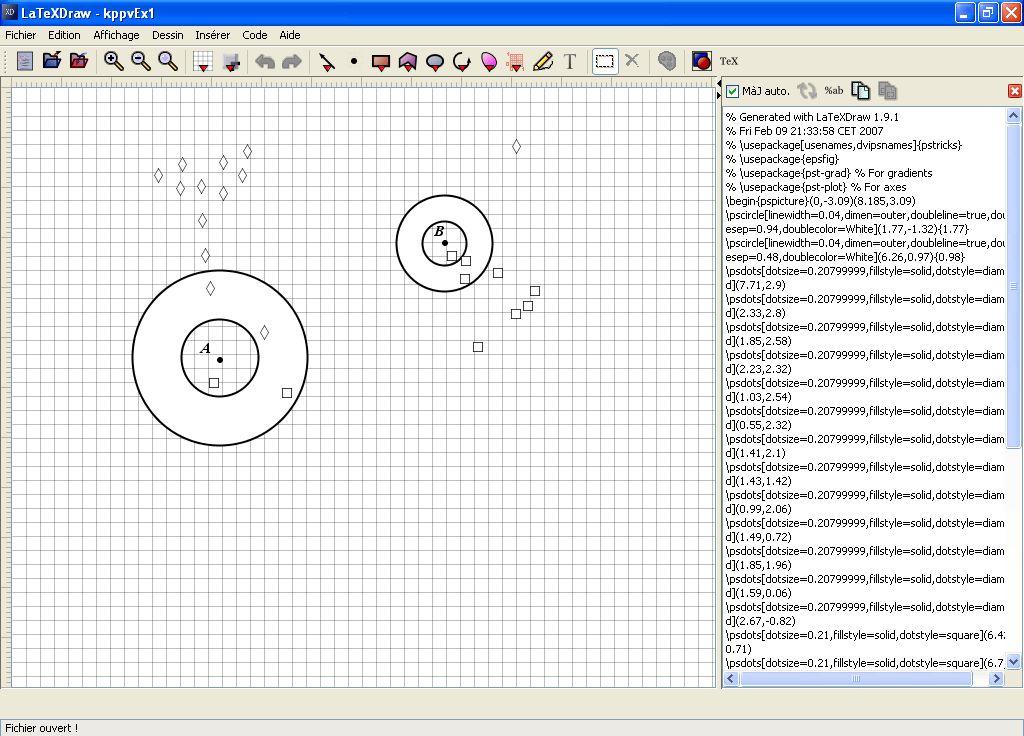Click the code panel scroll down arrow
The height and width of the screenshot is (736, 1024).
[1013, 662]
